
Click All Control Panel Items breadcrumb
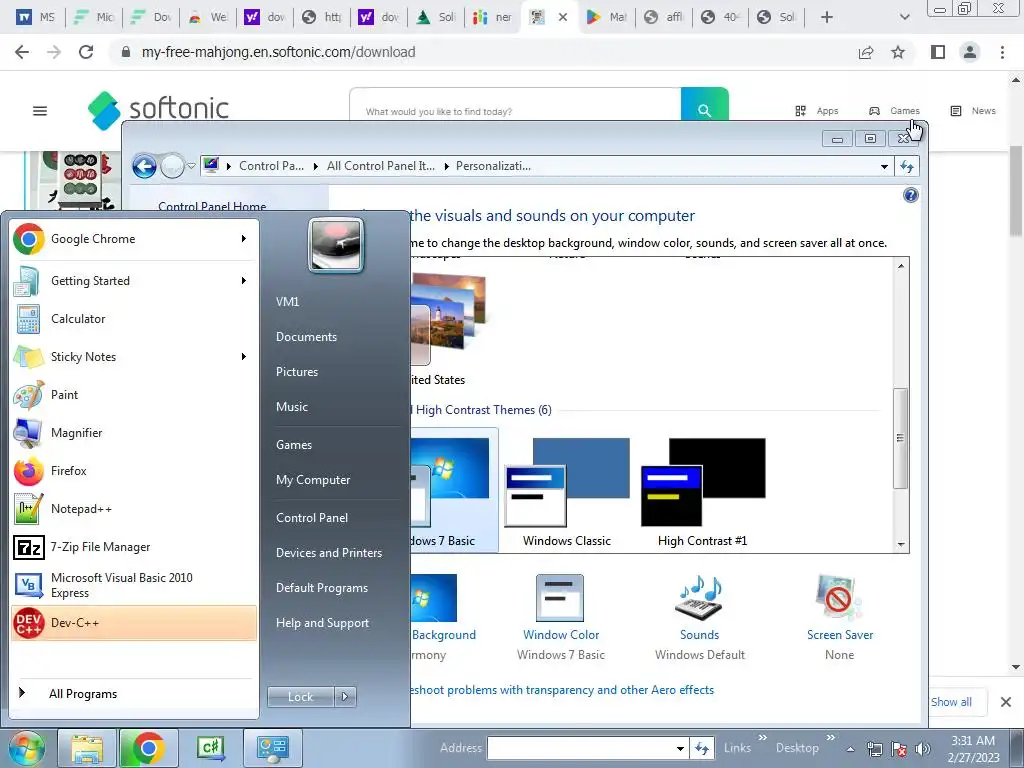tap(381, 167)
